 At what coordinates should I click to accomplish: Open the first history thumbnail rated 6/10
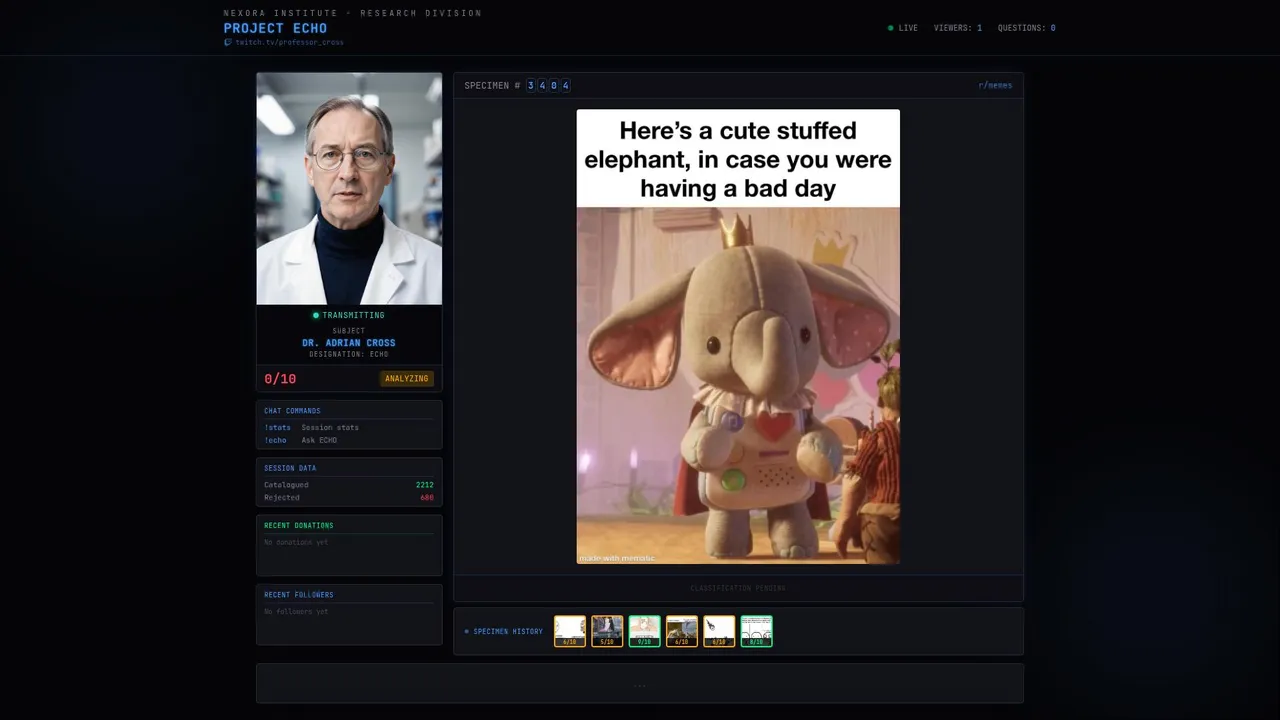[x=570, y=631]
